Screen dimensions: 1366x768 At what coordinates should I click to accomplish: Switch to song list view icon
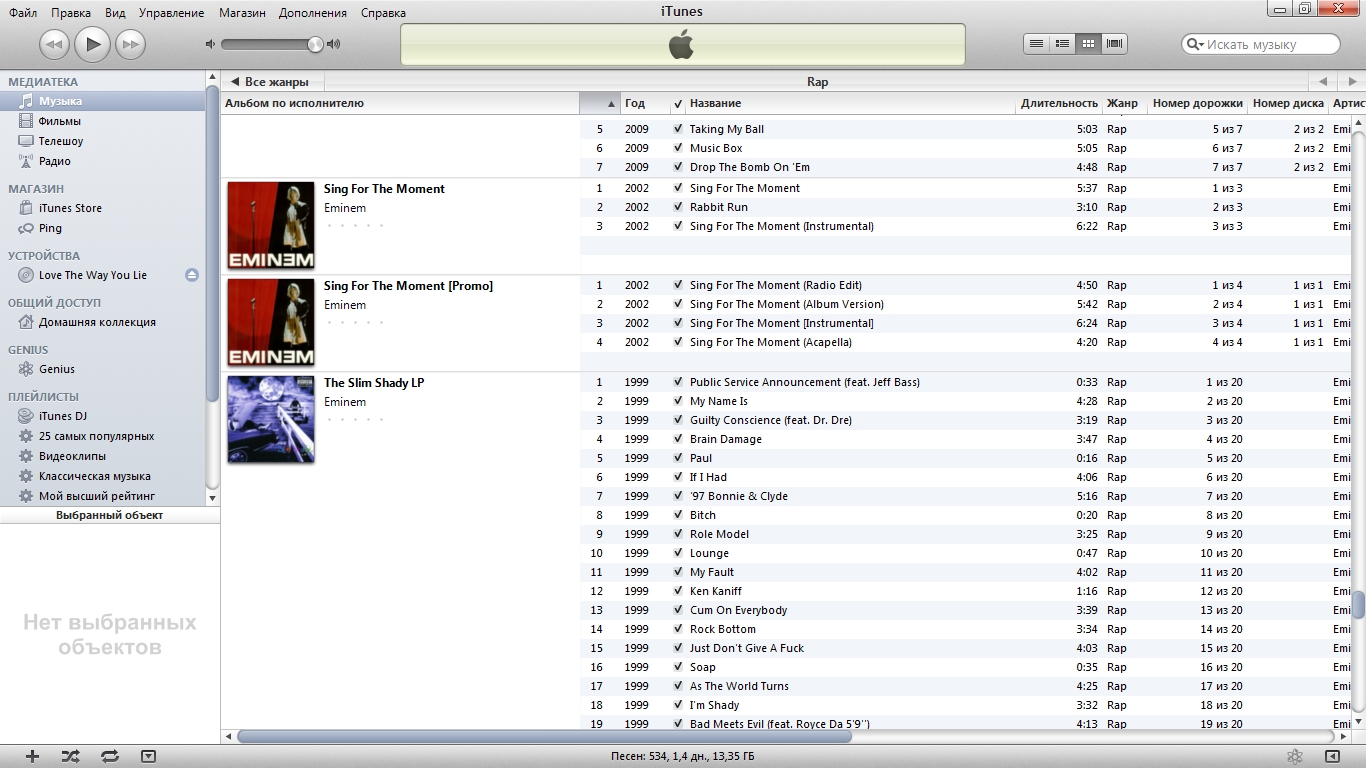[x=1037, y=44]
